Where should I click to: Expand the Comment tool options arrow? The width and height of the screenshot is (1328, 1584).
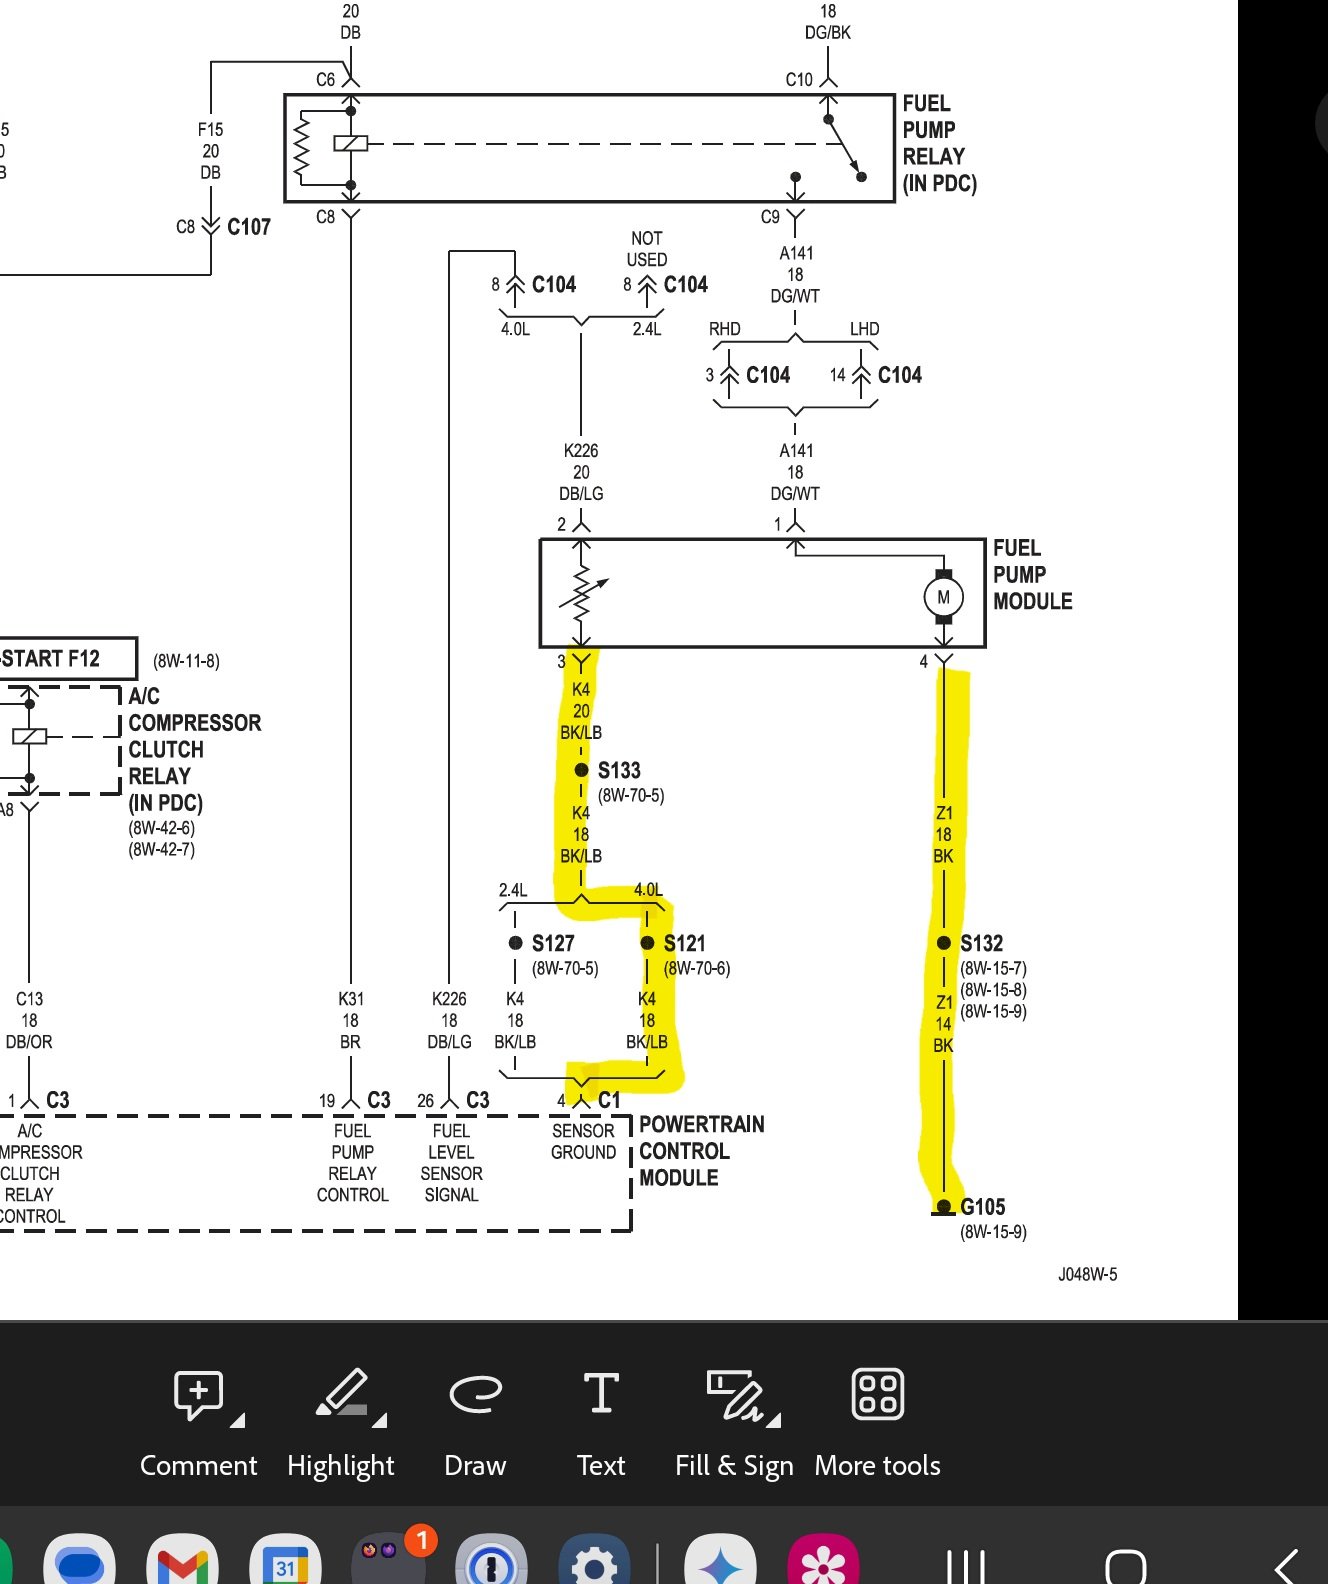(x=238, y=1419)
